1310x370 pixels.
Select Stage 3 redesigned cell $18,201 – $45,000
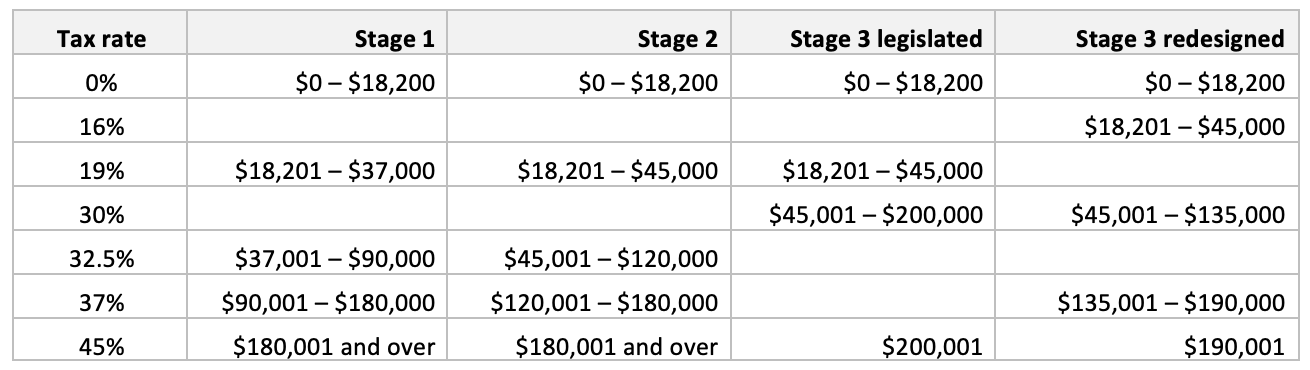(1184, 127)
